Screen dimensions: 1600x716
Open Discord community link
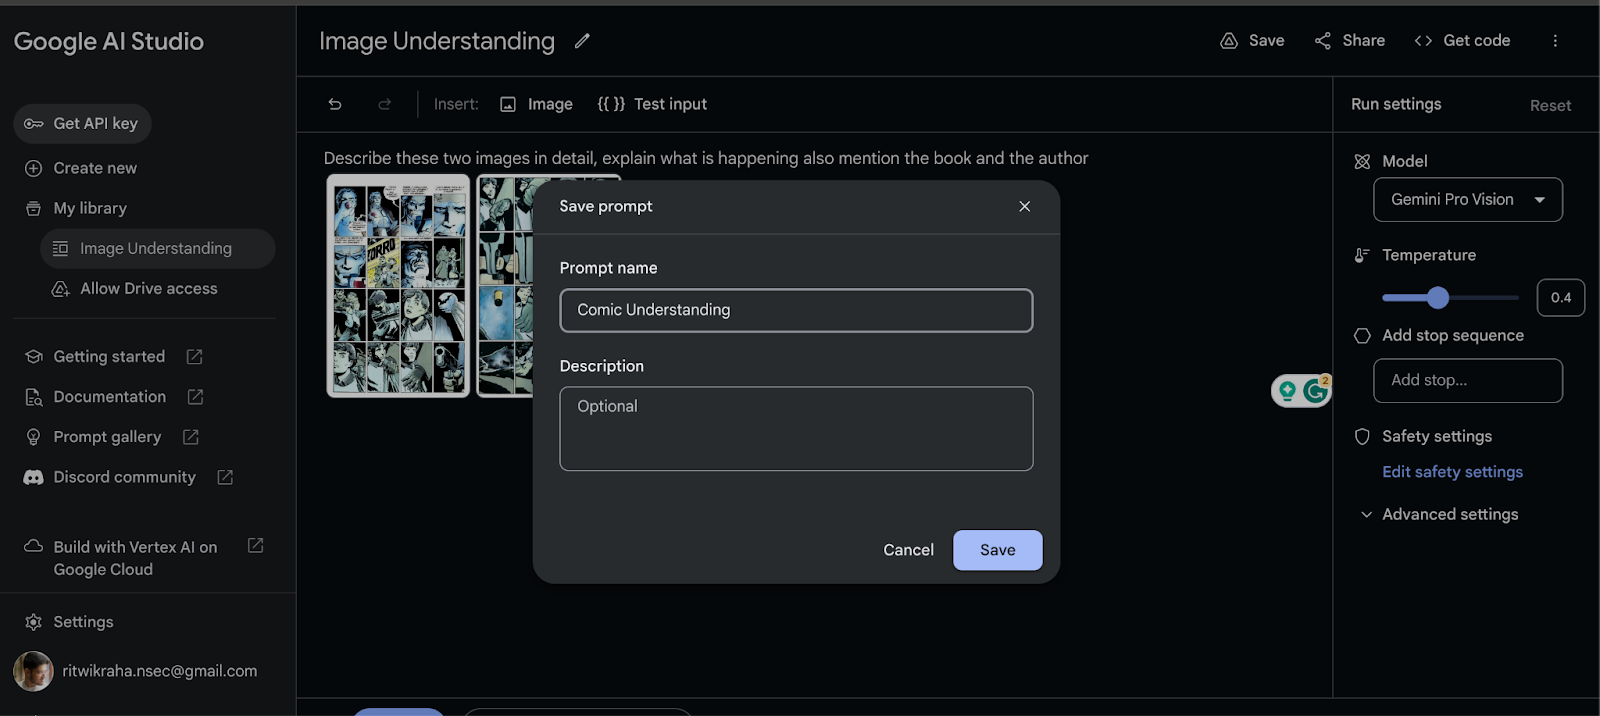(x=124, y=477)
